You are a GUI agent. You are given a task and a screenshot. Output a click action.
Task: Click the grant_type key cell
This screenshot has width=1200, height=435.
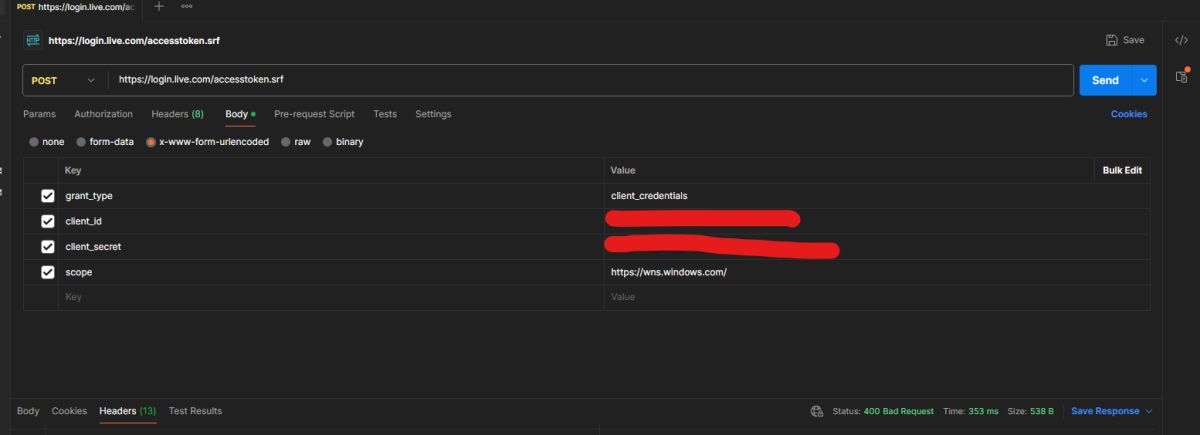pyautogui.click(x=331, y=196)
